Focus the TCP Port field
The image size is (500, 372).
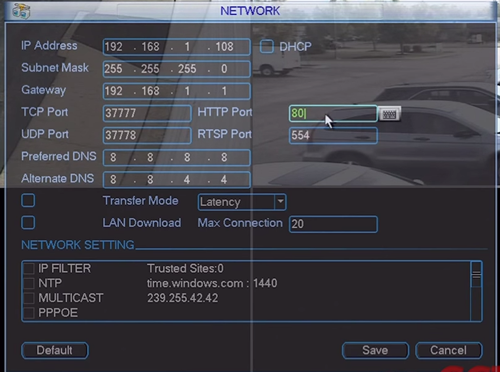pyautogui.click(x=147, y=113)
